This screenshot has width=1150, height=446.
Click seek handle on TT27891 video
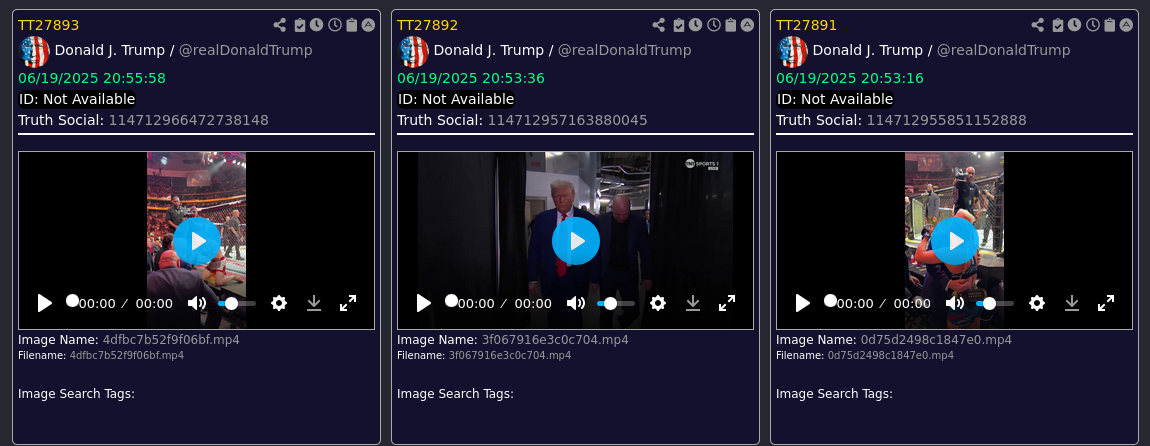coord(830,301)
